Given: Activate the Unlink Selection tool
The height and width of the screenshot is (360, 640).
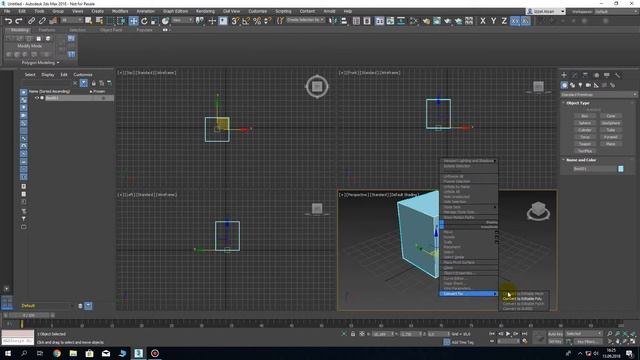Looking at the screenshot, I should click(x=42, y=21).
